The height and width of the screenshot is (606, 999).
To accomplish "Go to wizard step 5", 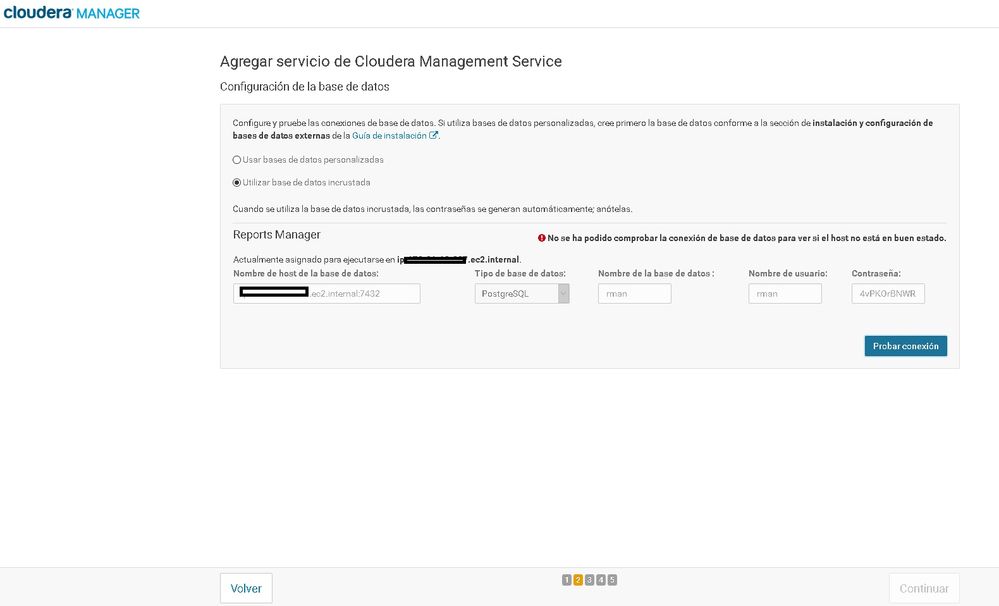I will [x=612, y=580].
